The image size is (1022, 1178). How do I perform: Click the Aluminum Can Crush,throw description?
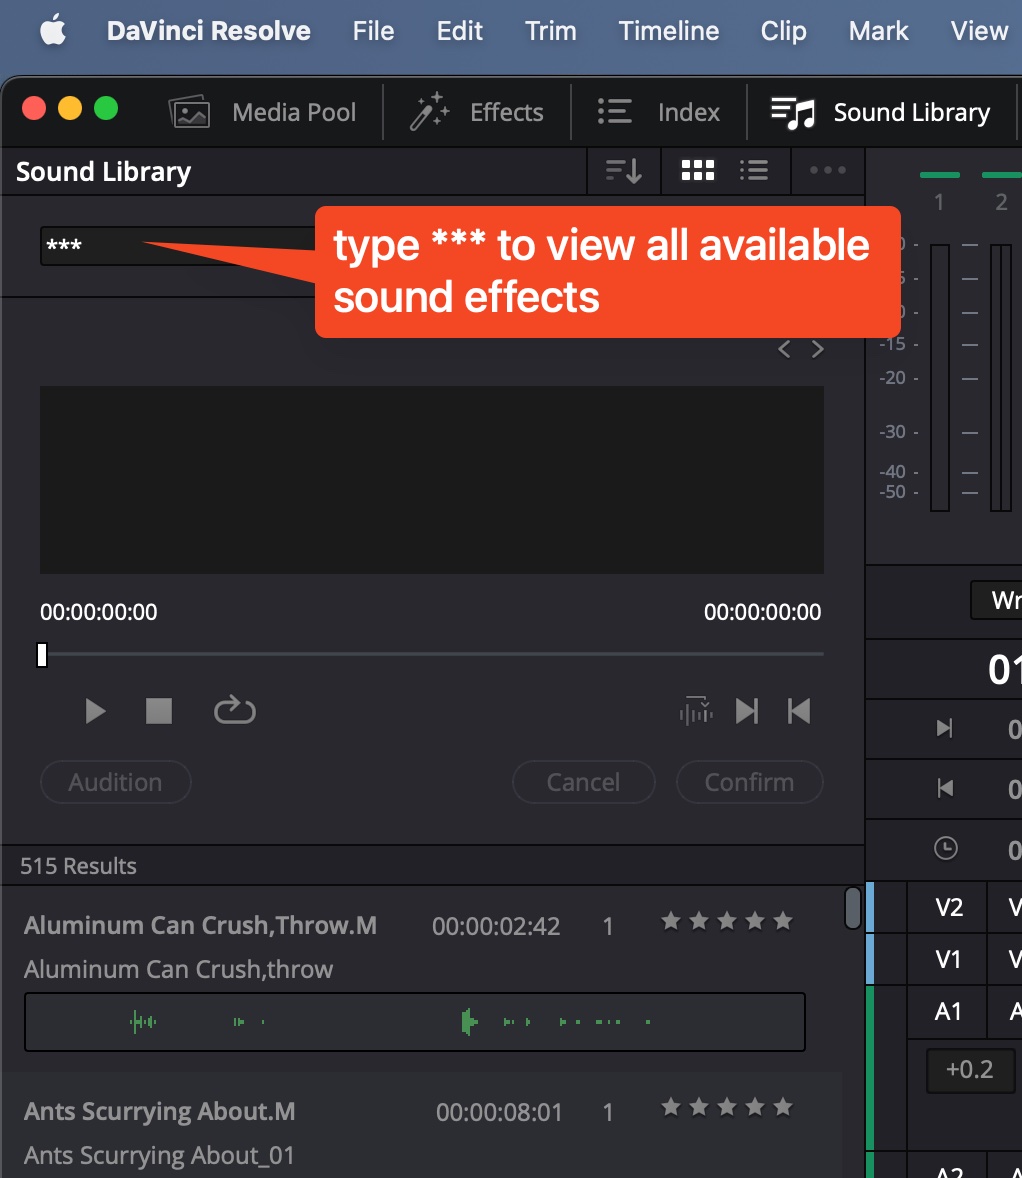(178, 970)
